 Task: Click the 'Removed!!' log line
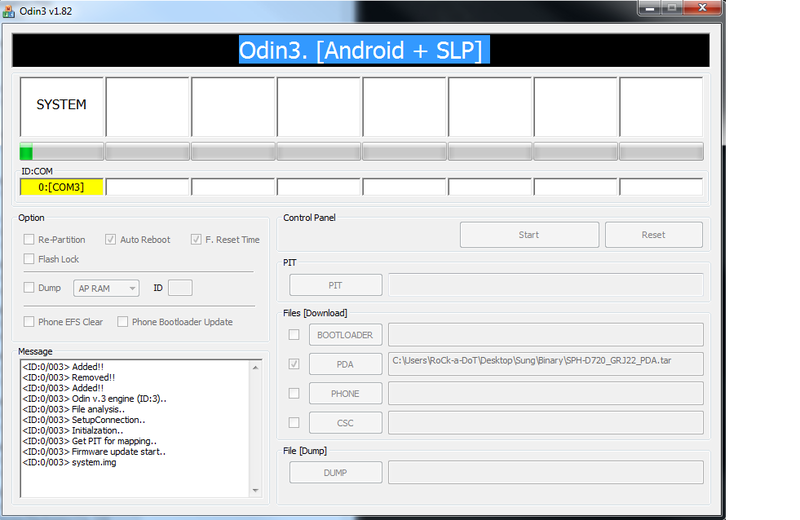click(x=69, y=378)
